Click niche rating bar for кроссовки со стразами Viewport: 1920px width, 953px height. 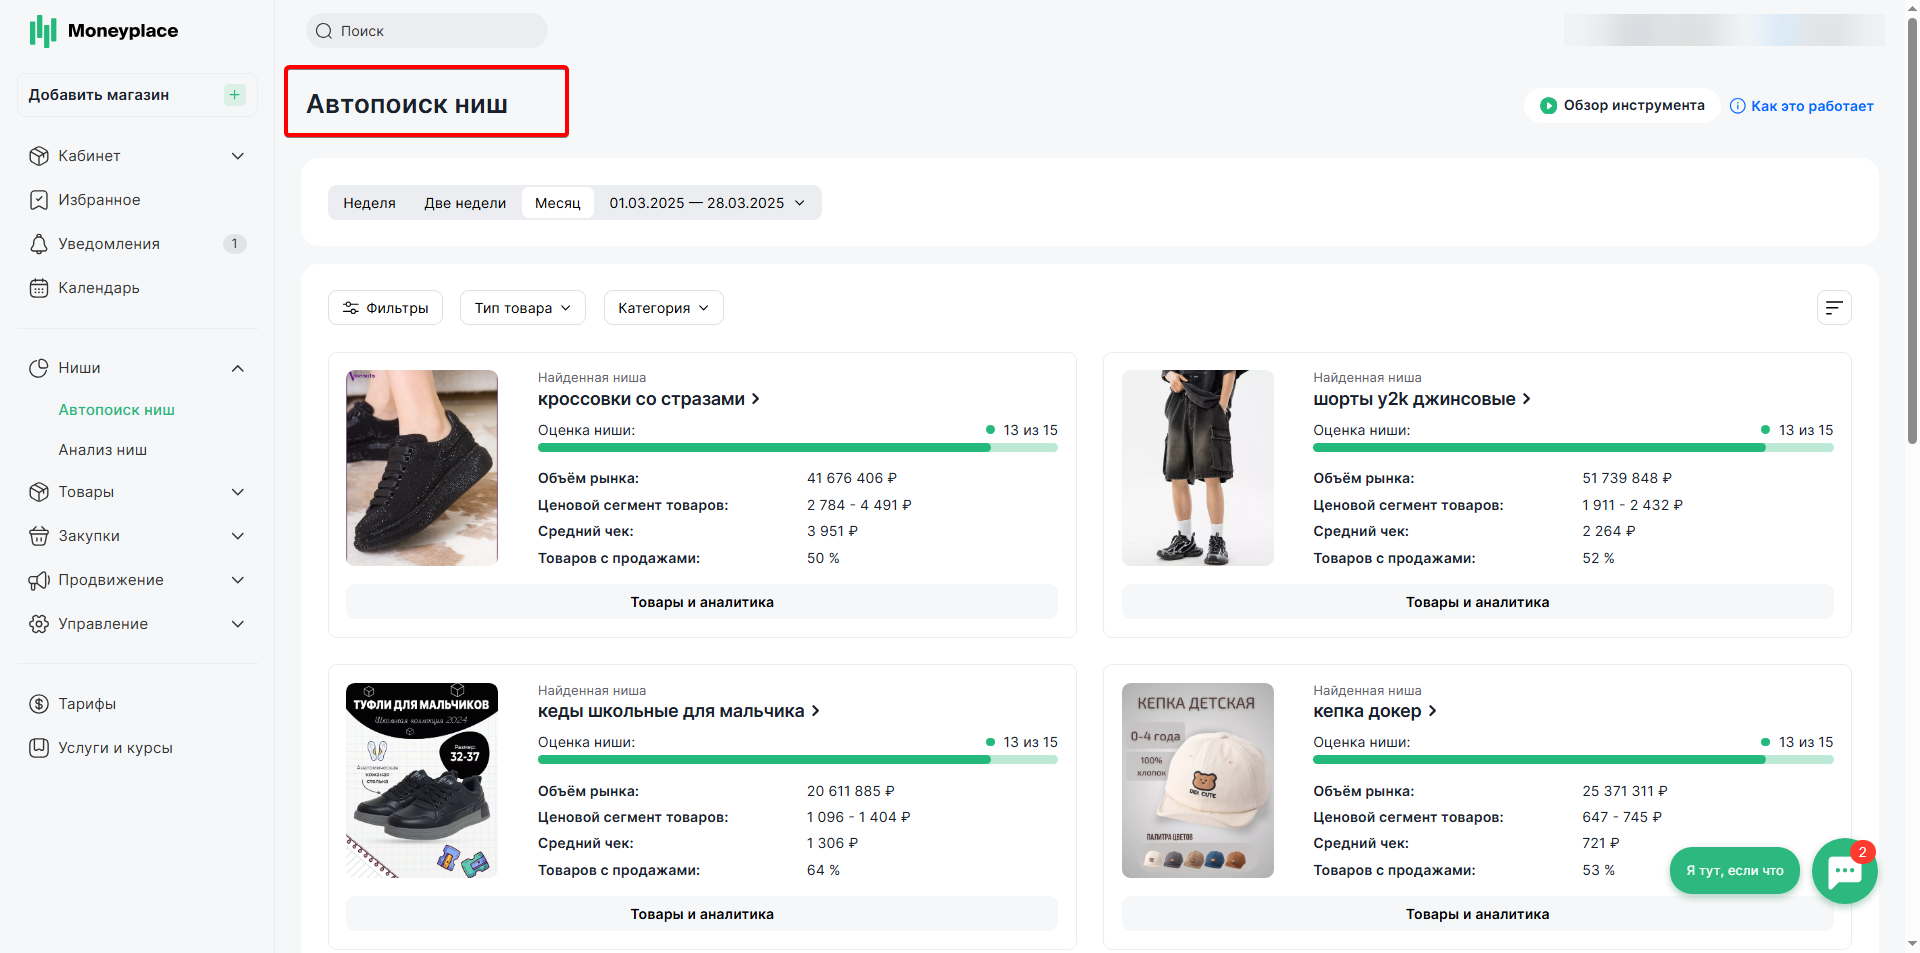point(797,448)
